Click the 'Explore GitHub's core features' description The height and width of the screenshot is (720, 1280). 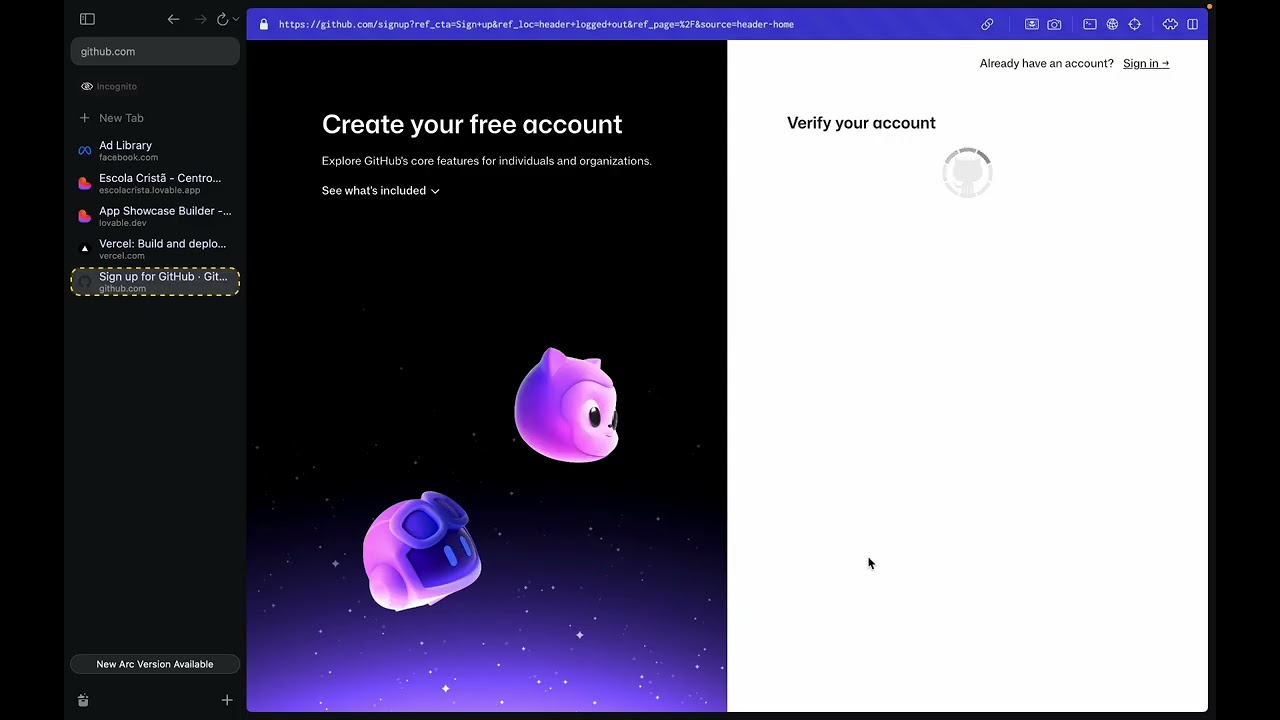pyautogui.click(x=486, y=161)
